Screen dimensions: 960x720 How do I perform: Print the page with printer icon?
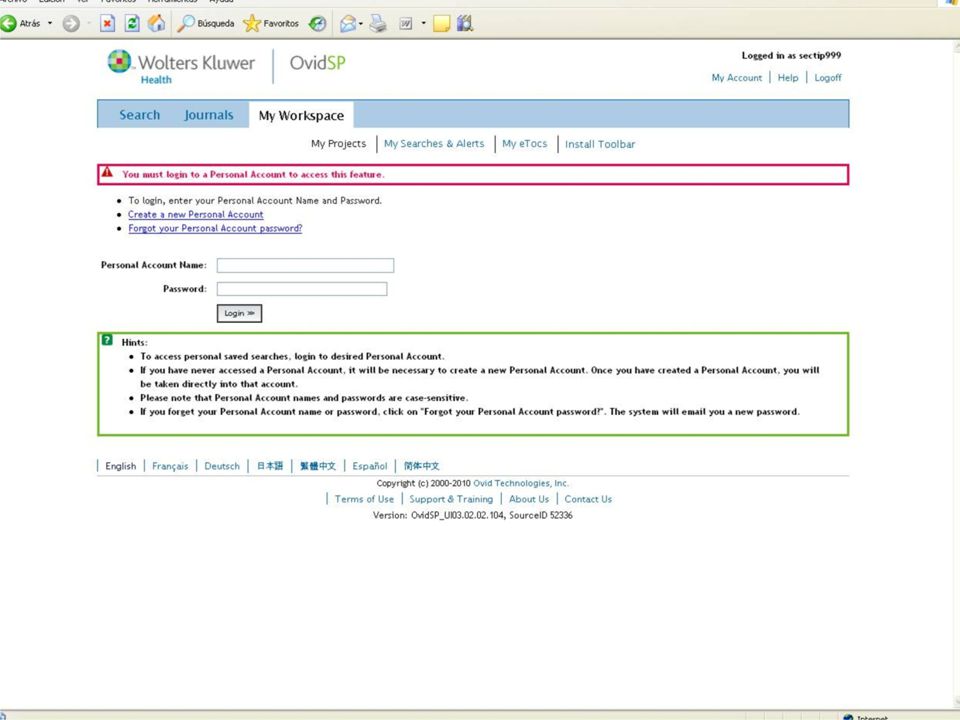pos(378,24)
